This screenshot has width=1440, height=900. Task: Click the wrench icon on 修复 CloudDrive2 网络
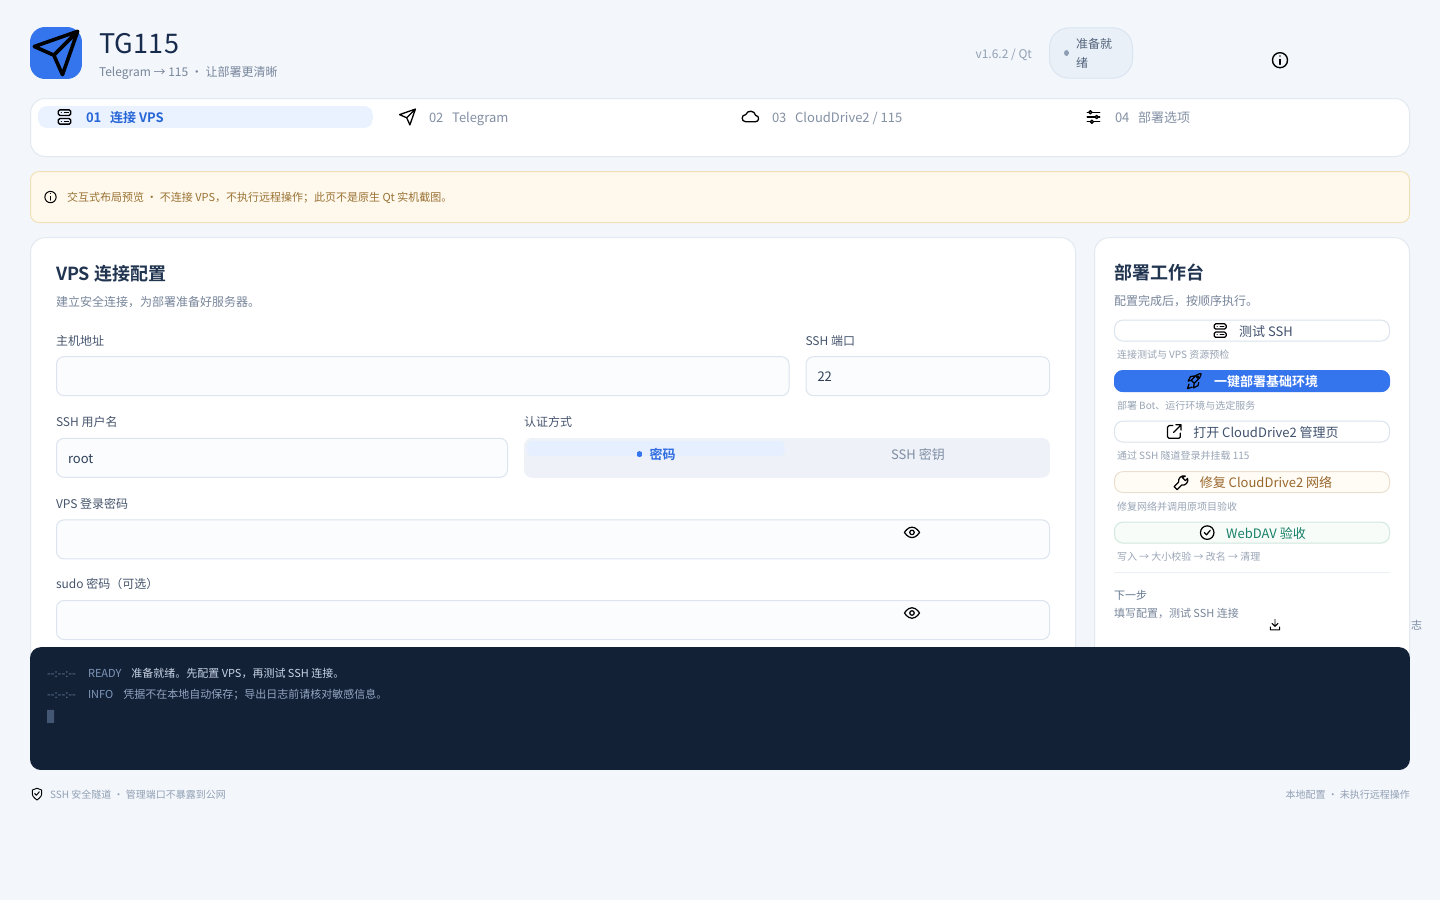[1181, 482]
